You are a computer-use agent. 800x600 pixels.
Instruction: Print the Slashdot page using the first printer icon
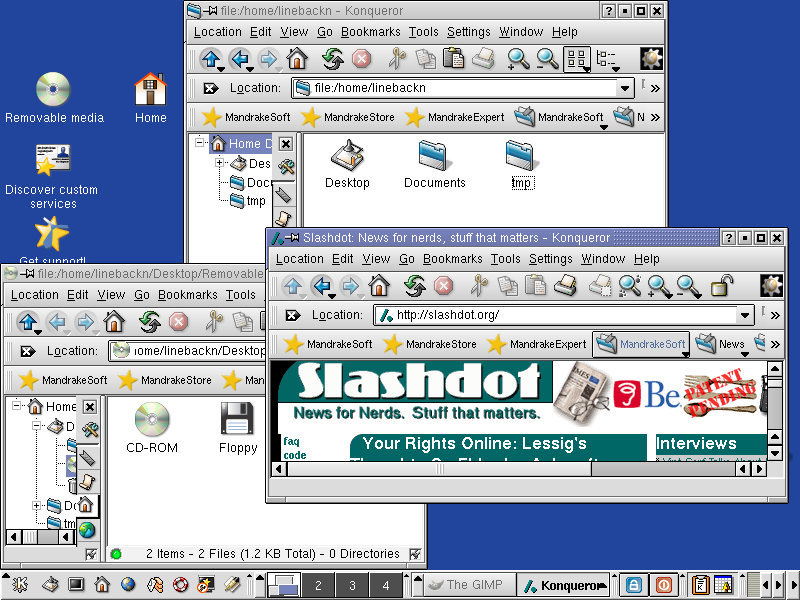[x=565, y=286]
